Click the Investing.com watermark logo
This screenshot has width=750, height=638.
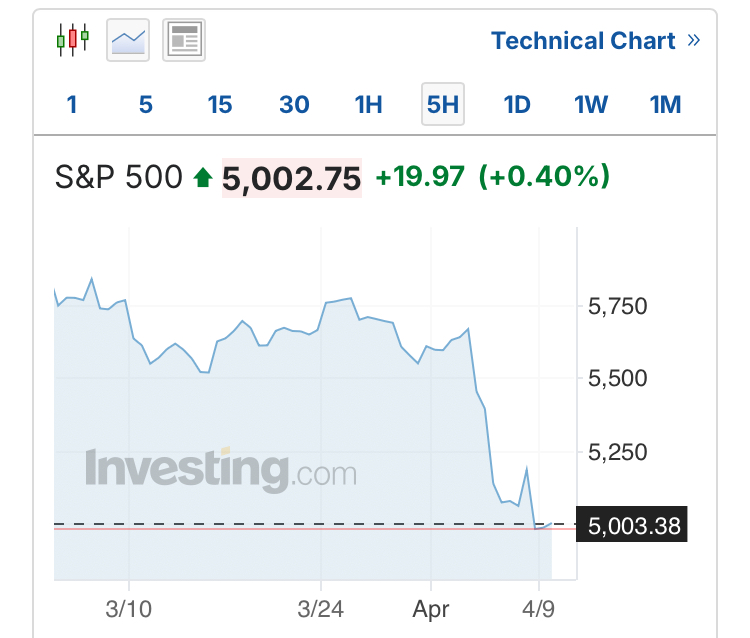(x=221, y=470)
